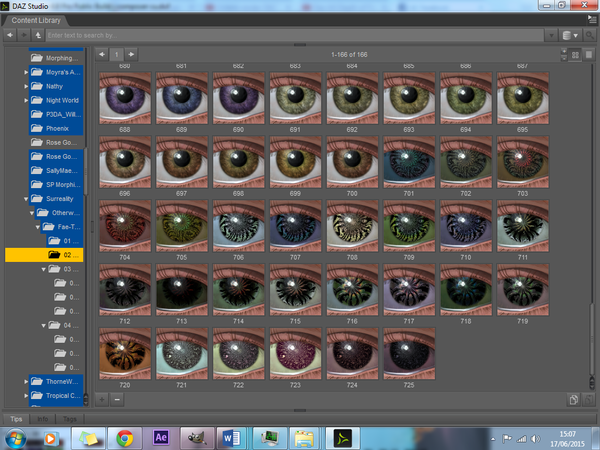Image resolution: width=600 pixels, height=450 pixels.
Task: Collapse the 03 subfolder
Action: coord(43,269)
